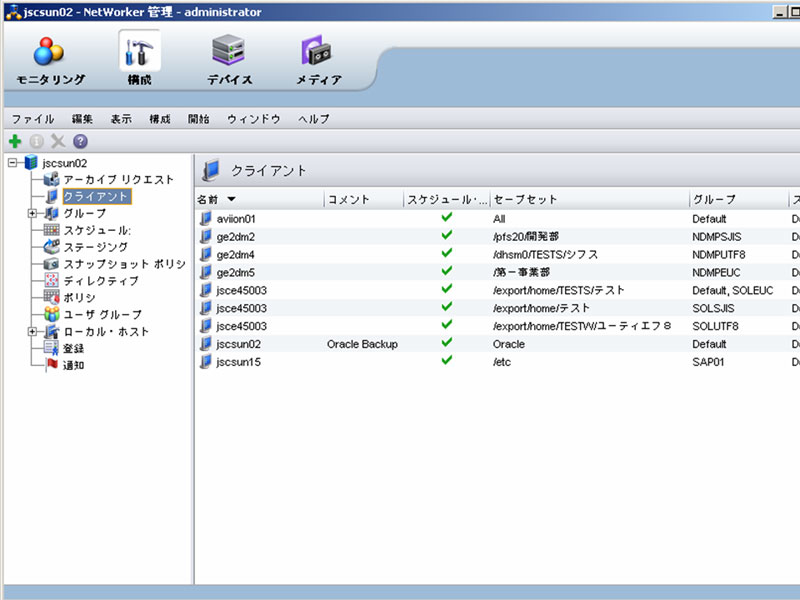Click the ポリシ tree icon
The width and height of the screenshot is (800, 600).
(x=52, y=297)
